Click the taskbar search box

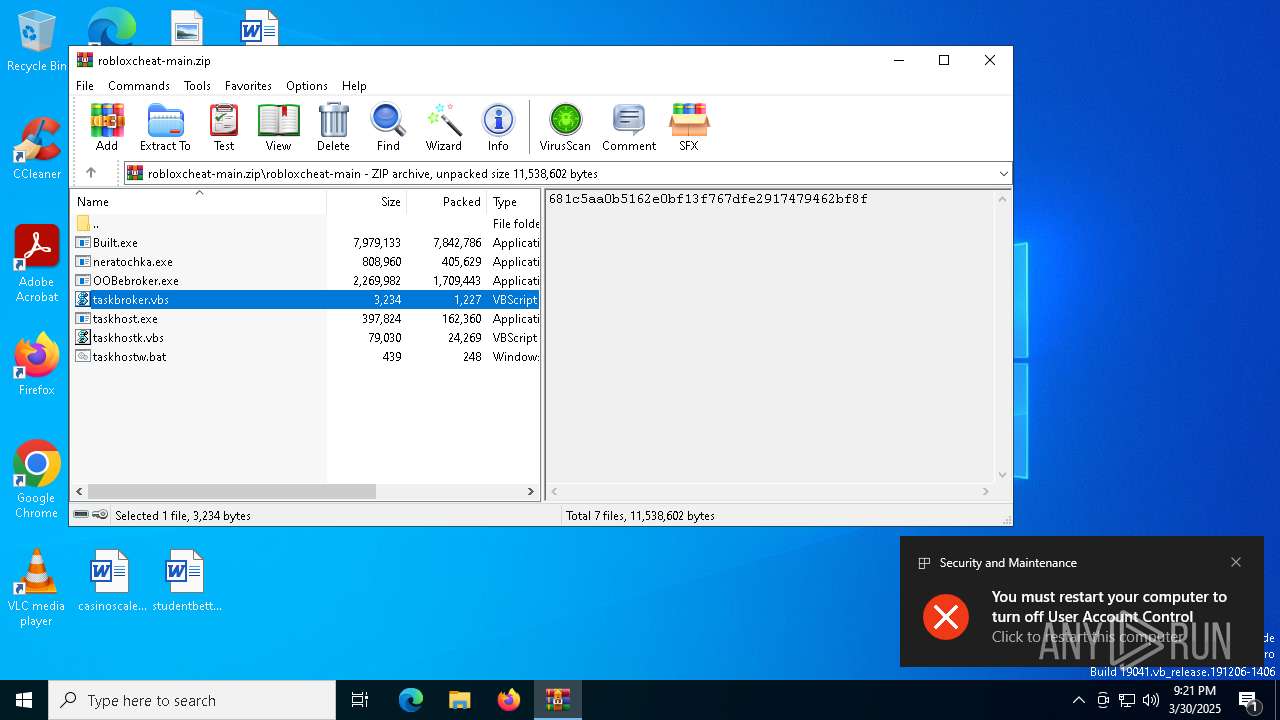[x=192, y=700]
